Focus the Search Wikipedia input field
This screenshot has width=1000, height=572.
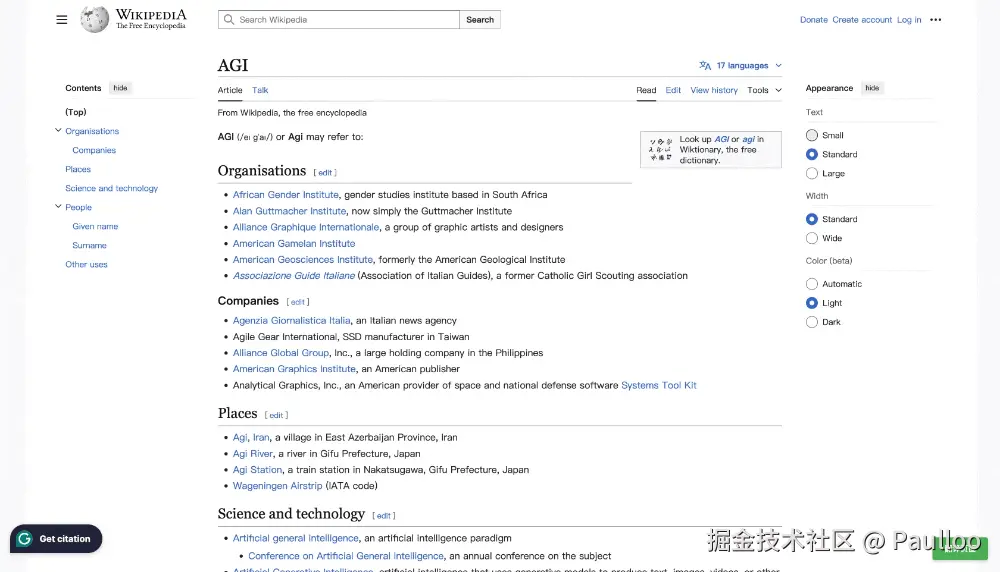[x=339, y=20]
